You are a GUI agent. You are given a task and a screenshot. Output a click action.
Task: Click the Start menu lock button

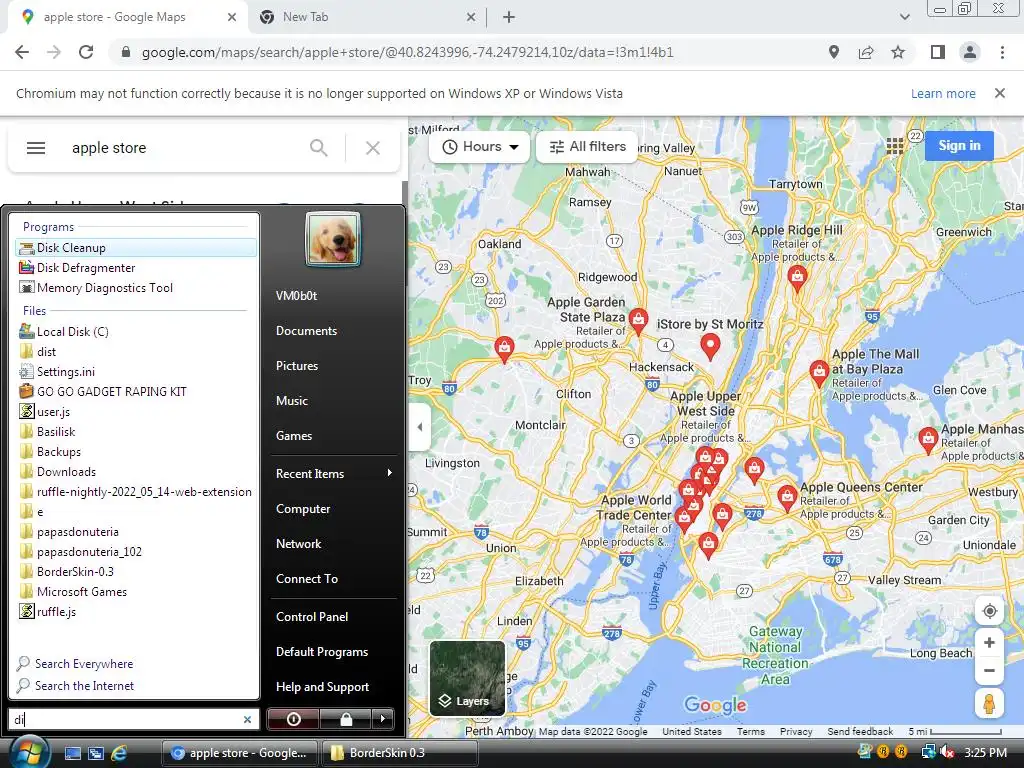(346, 719)
